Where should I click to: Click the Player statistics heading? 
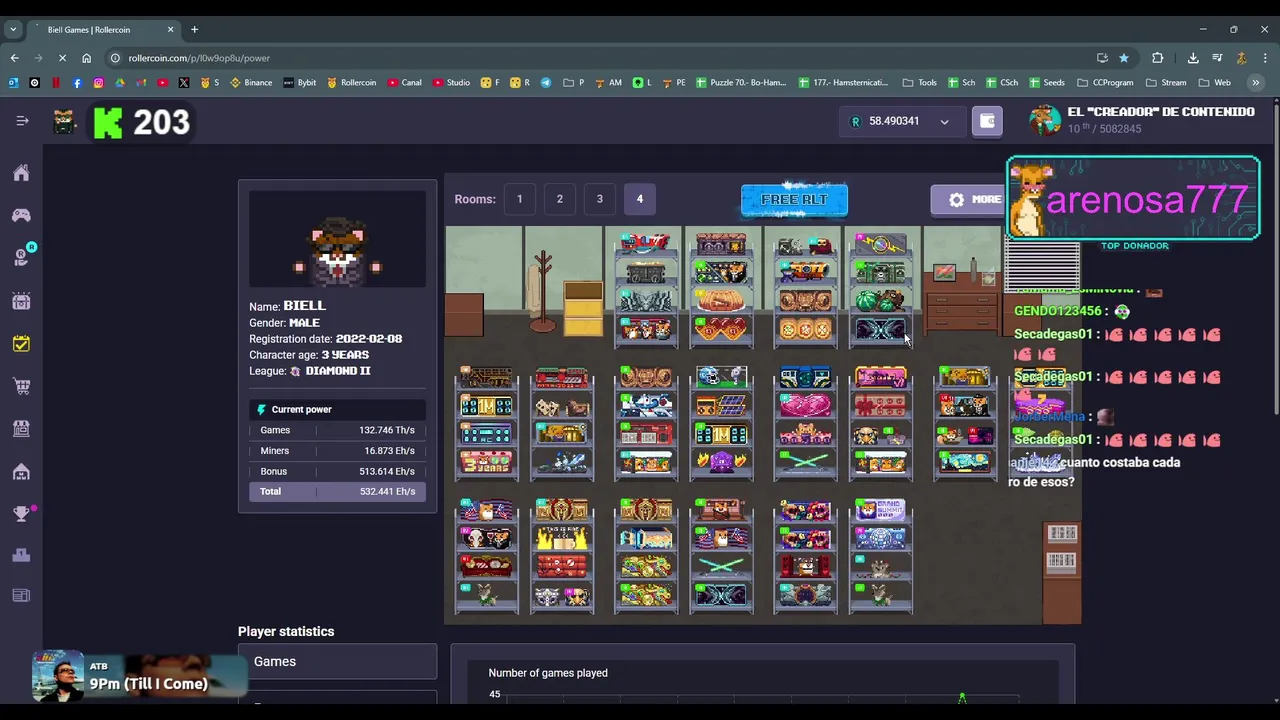point(286,632)
